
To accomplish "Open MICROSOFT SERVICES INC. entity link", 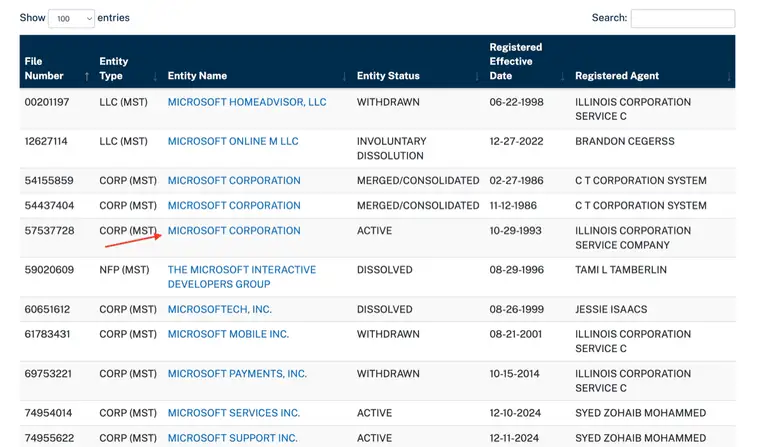I will 234,413.
